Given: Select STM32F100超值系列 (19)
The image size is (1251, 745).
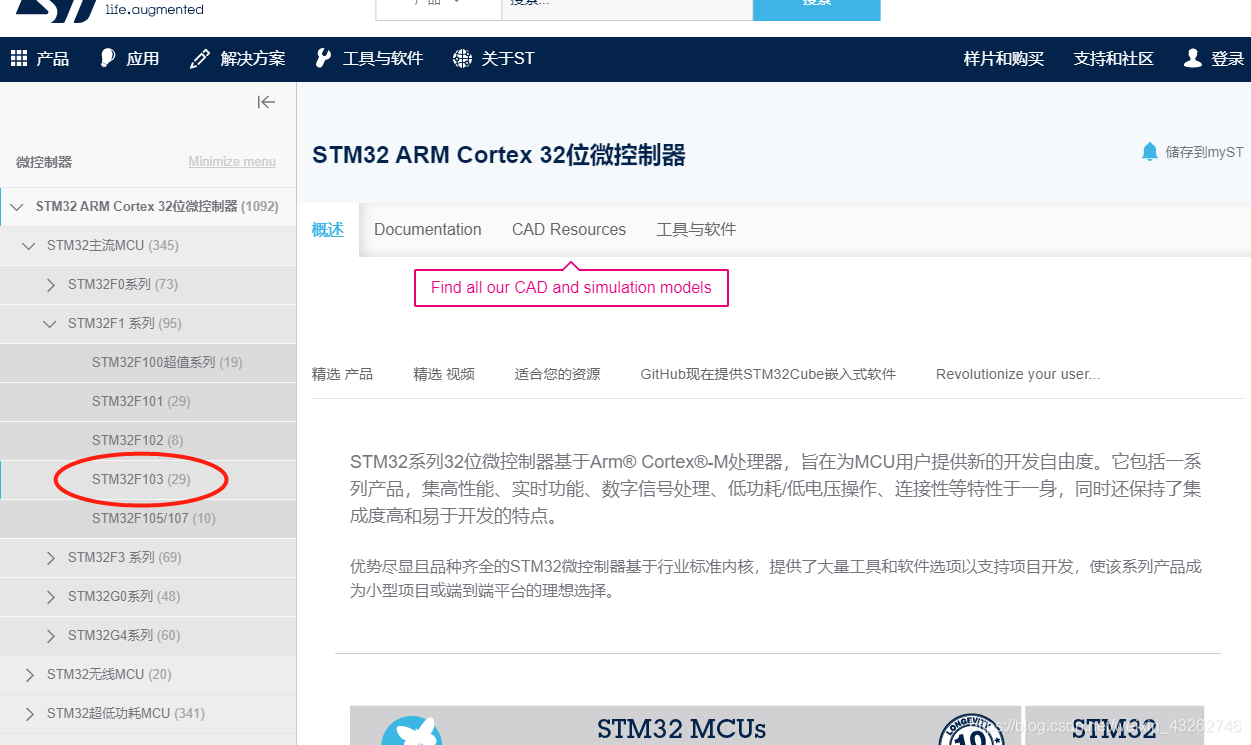Looking at the screenshot, I should coord(167,363).
